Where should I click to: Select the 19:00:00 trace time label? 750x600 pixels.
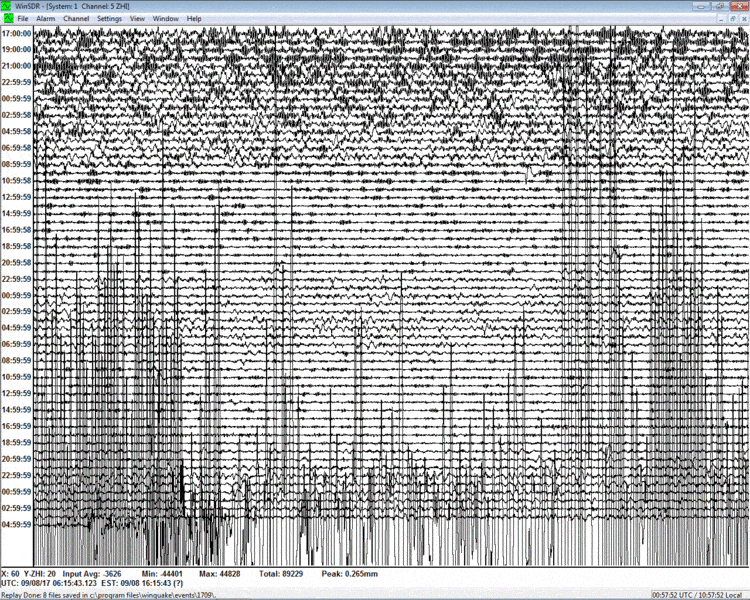click(x=17, y=49)
